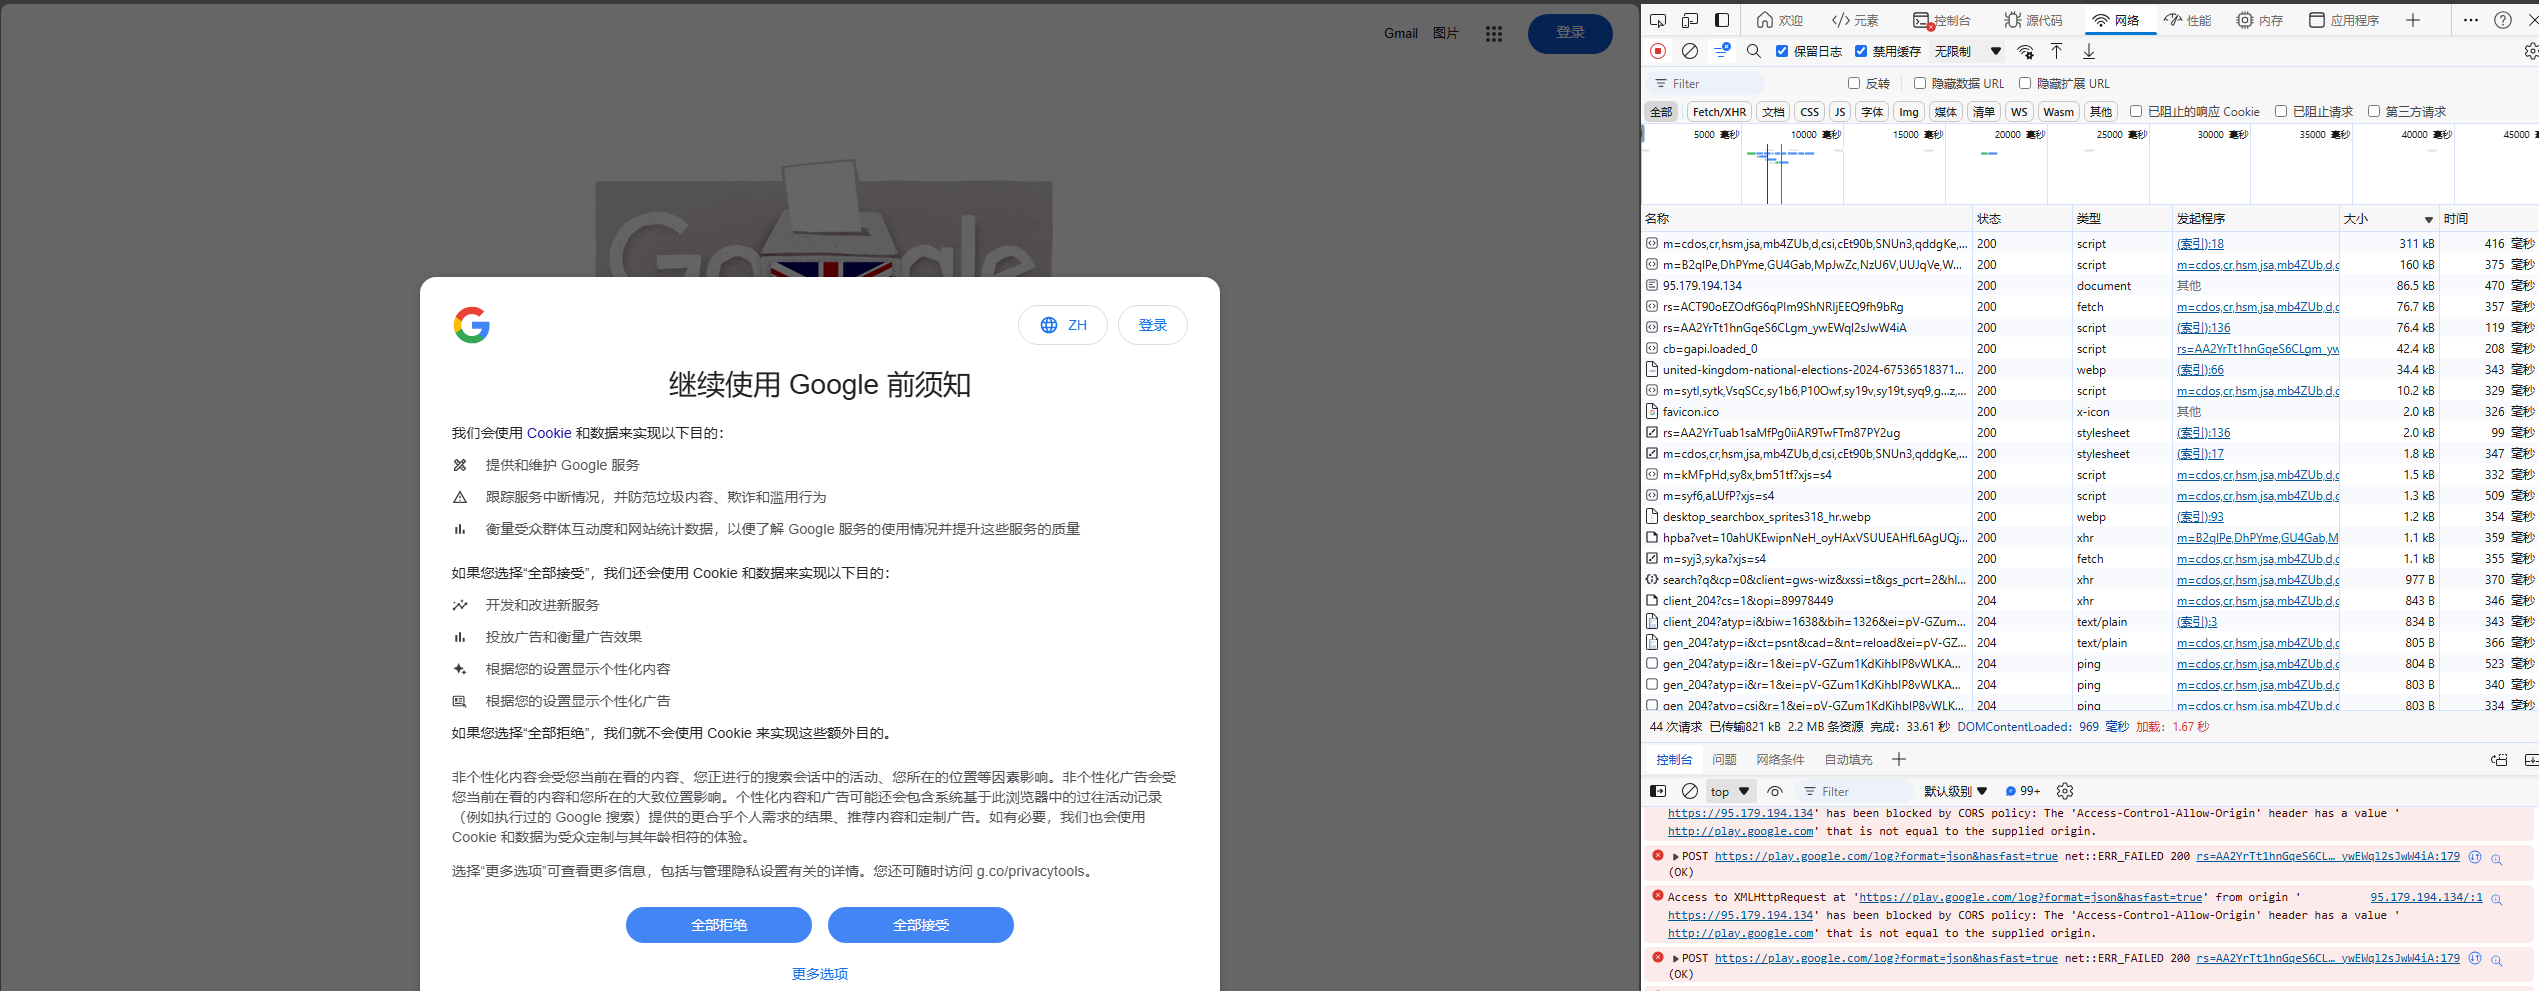Click 全部接受 accept all button
The image size is (2539, 991).
click(x=921, y=925)
